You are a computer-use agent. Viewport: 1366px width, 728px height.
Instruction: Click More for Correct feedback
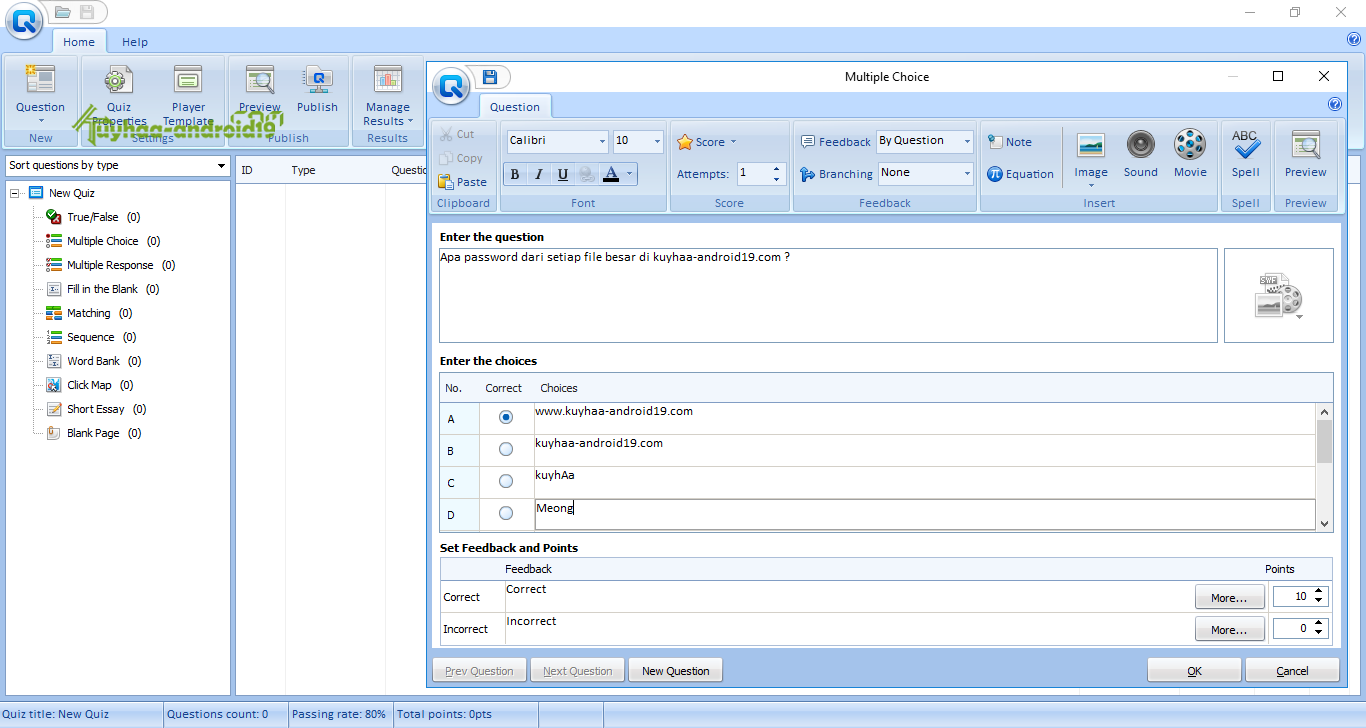coord(1229,597)
